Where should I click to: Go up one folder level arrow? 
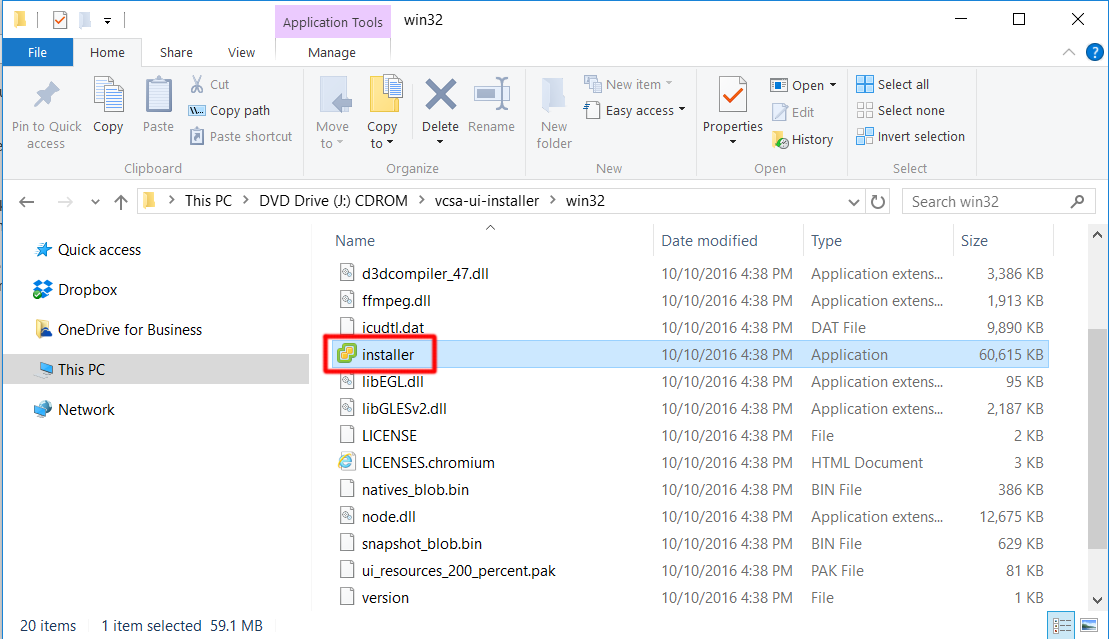coord(121,202)
